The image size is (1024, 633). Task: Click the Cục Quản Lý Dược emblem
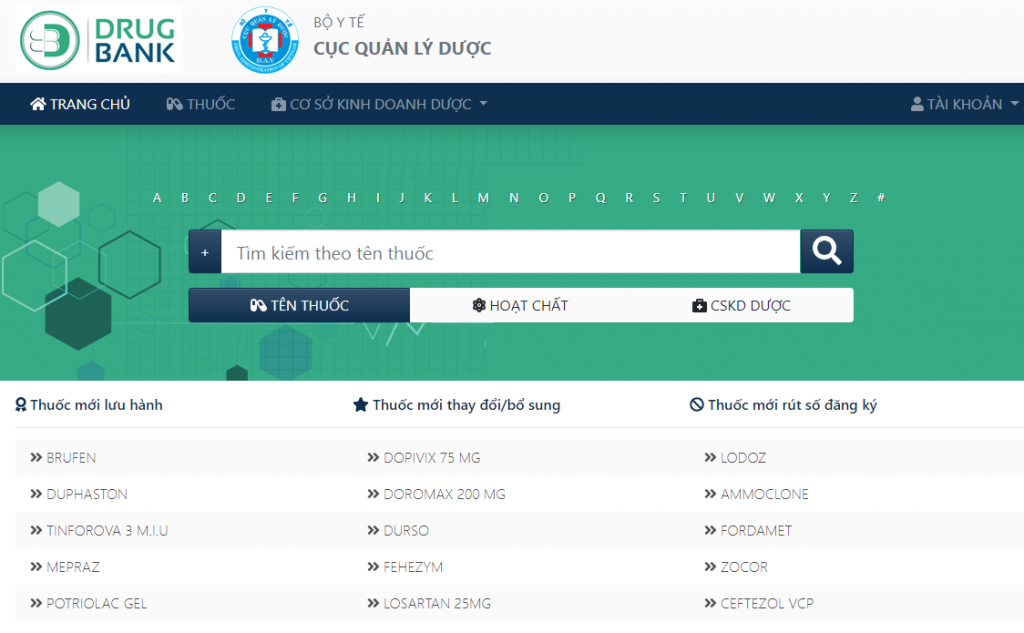coord(265,39)
